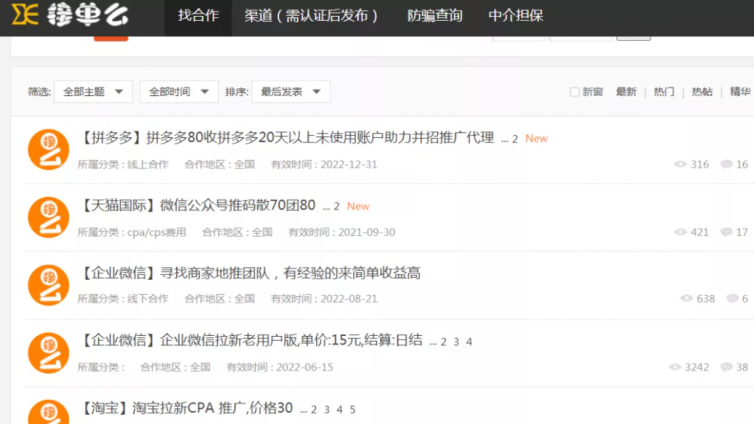Click validity date 2022-12-31
The height and width of the screenshot is (424, 754).
click(349, 164)
